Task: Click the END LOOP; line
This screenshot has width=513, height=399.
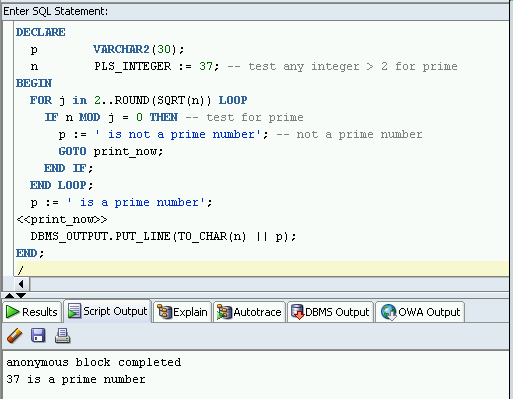Action: pyautogui.click(x=61, y=185)
